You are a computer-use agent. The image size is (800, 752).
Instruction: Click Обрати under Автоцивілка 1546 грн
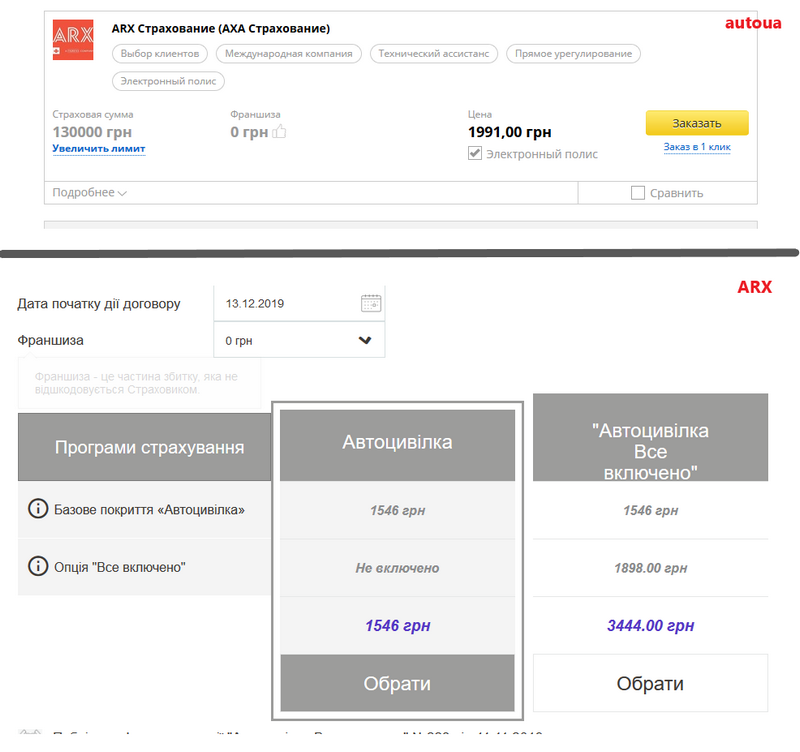click(x=397, y=683)
